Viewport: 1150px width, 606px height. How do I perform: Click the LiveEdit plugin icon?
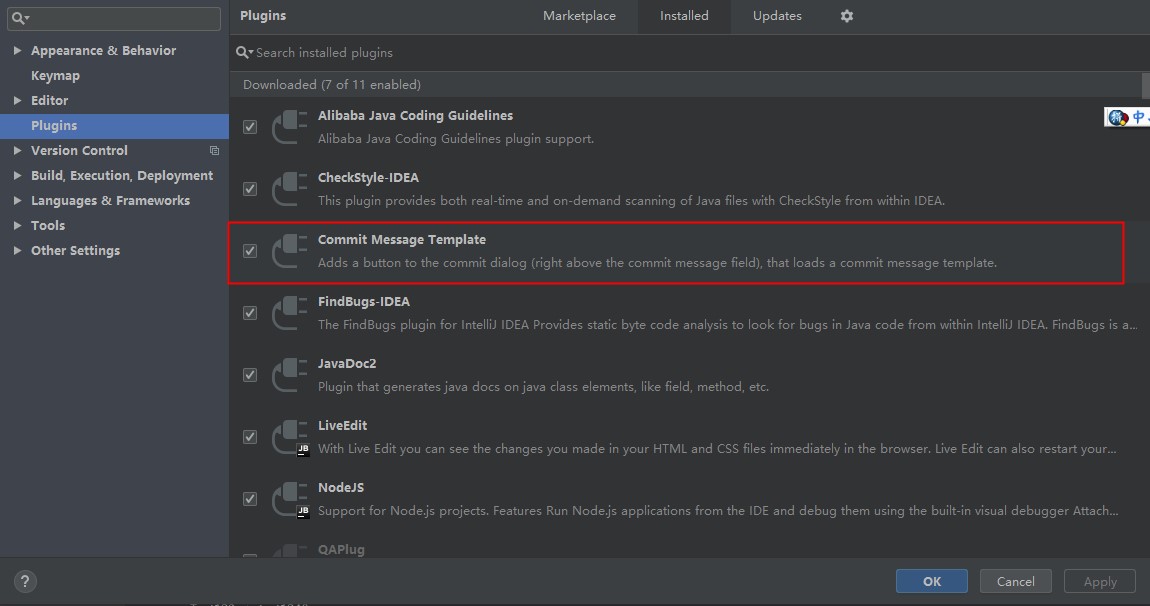pos(290,436)
